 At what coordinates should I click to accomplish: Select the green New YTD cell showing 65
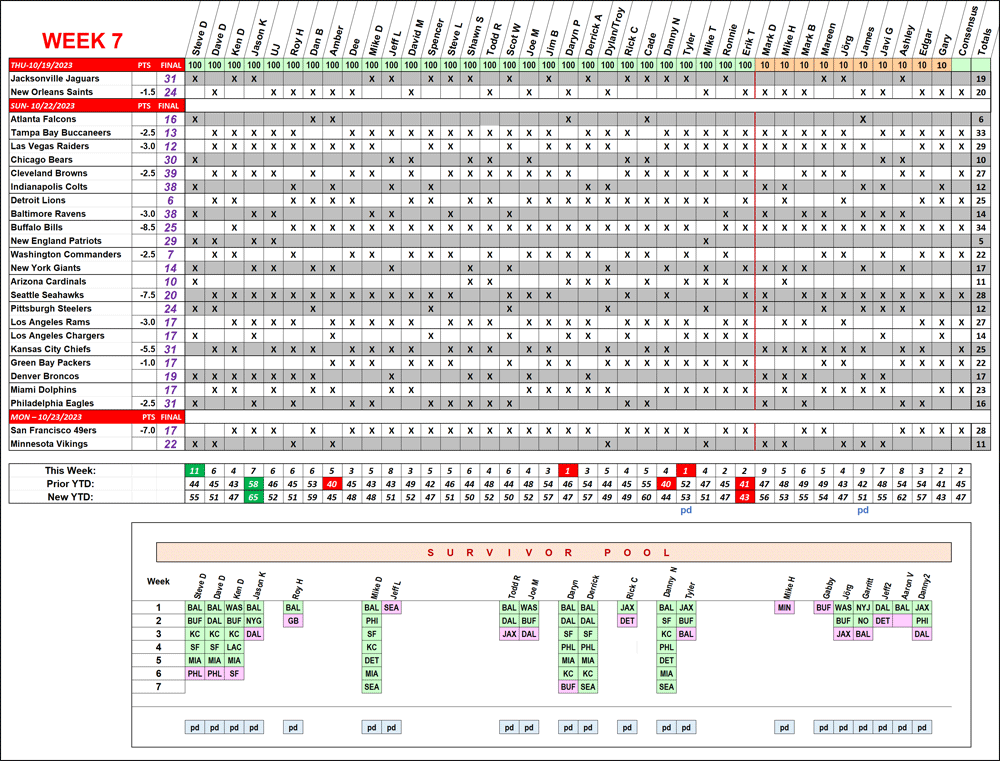click(x=254, y=496)
